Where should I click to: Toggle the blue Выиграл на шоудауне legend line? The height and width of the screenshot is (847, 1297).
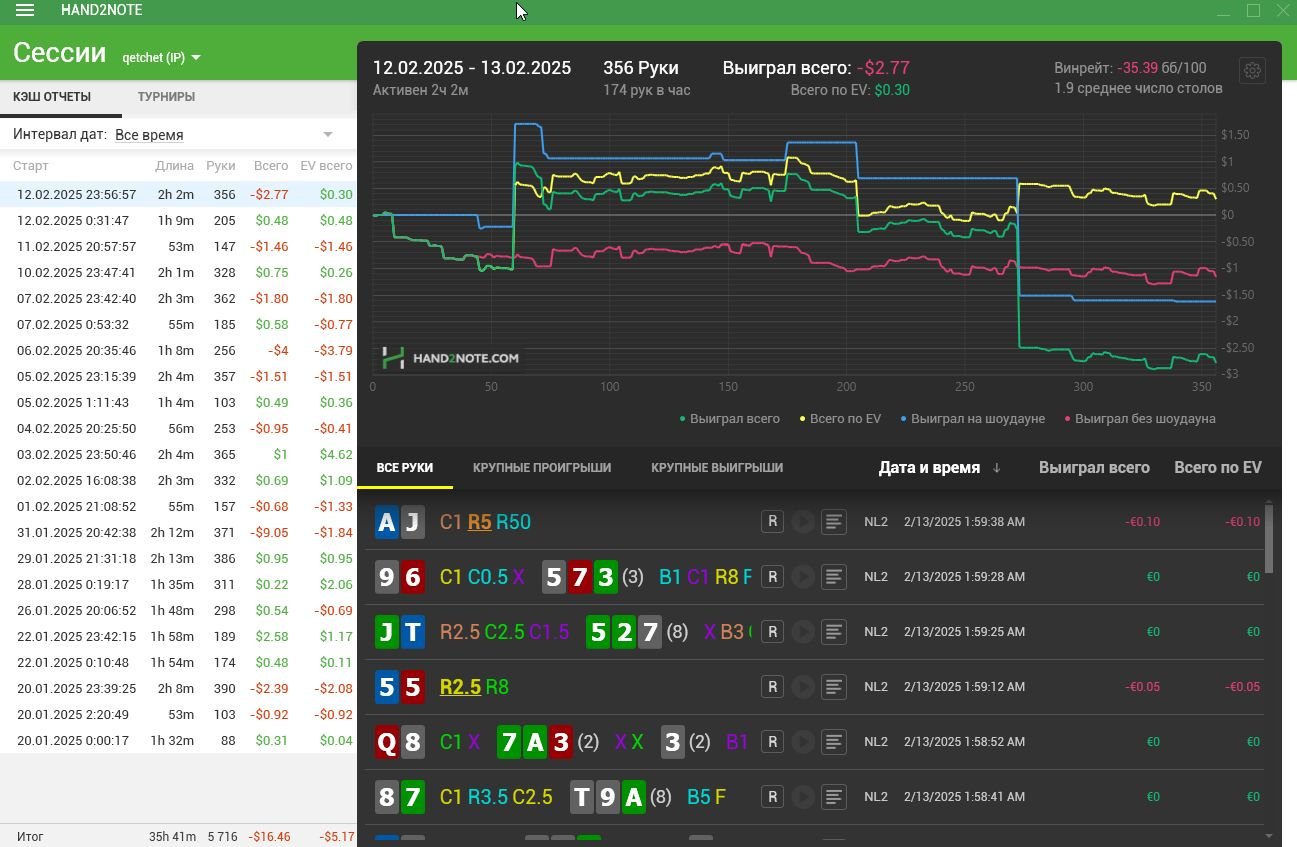coord(972,418)
